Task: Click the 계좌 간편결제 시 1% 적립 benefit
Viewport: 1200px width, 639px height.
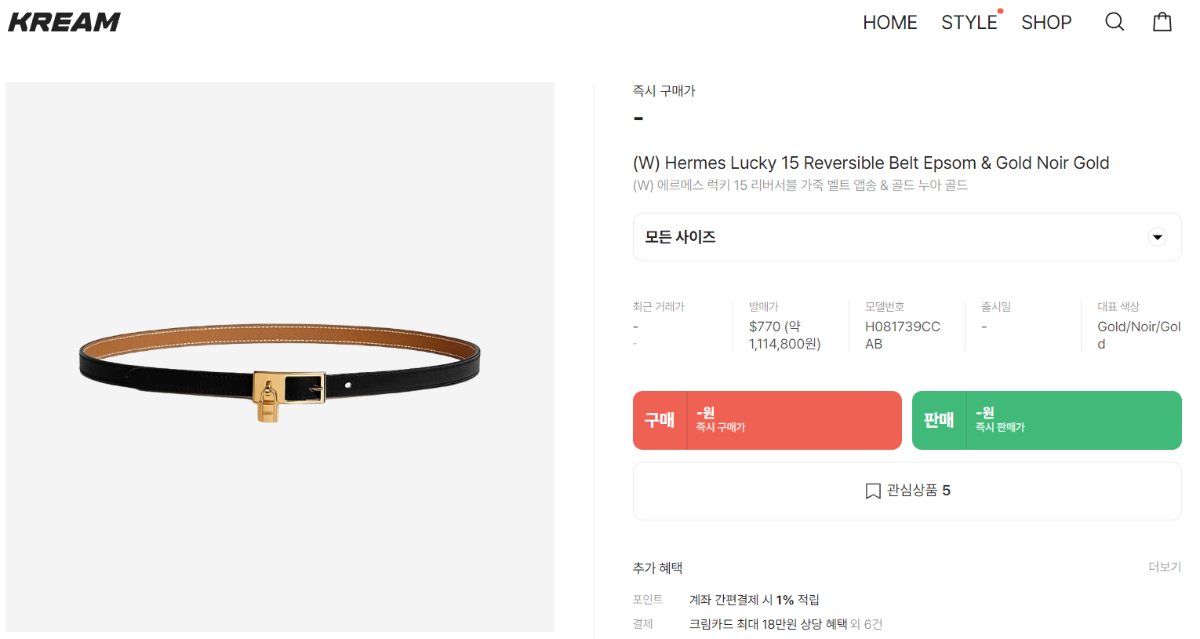Action: [754, 600]
